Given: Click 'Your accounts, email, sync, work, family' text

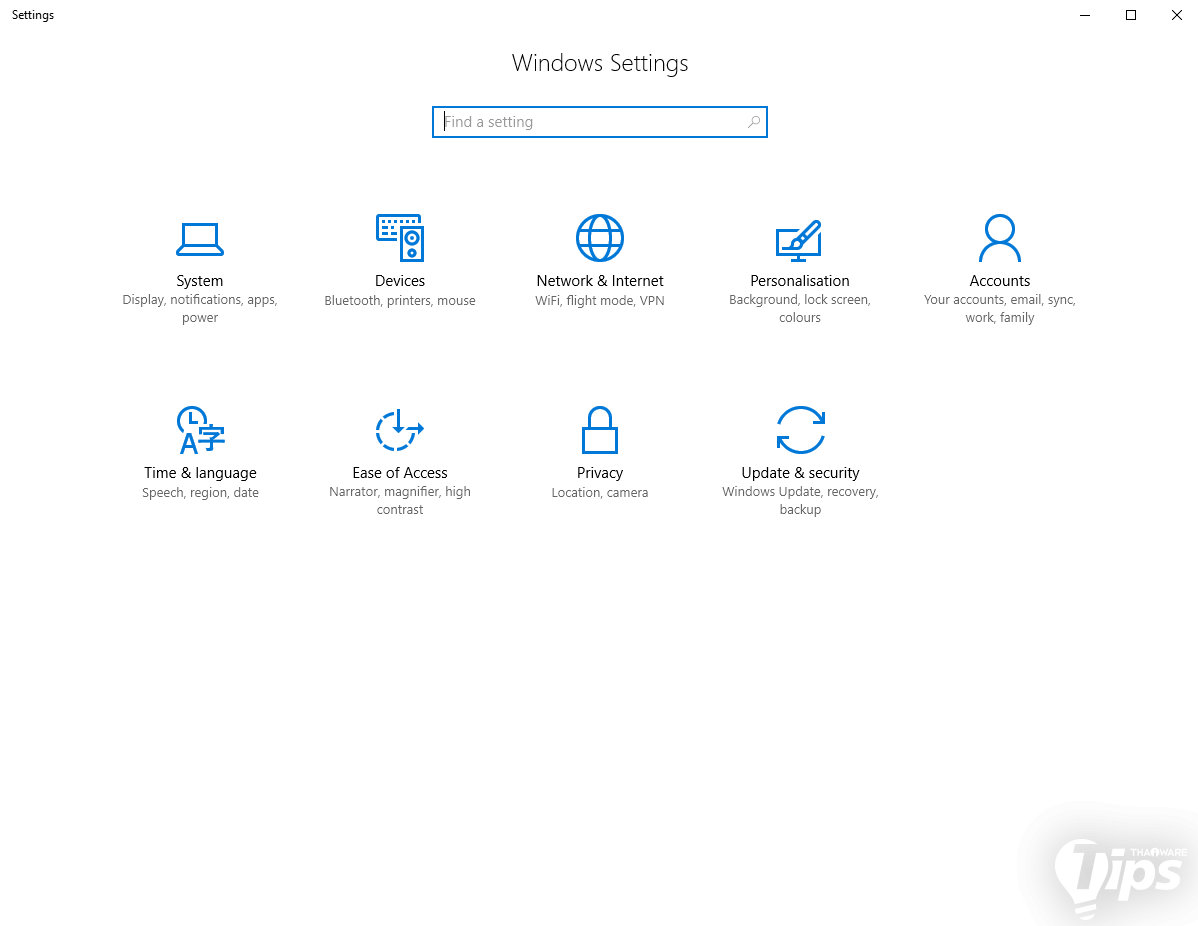Looking at the screenshot, I should coord(999,309).
